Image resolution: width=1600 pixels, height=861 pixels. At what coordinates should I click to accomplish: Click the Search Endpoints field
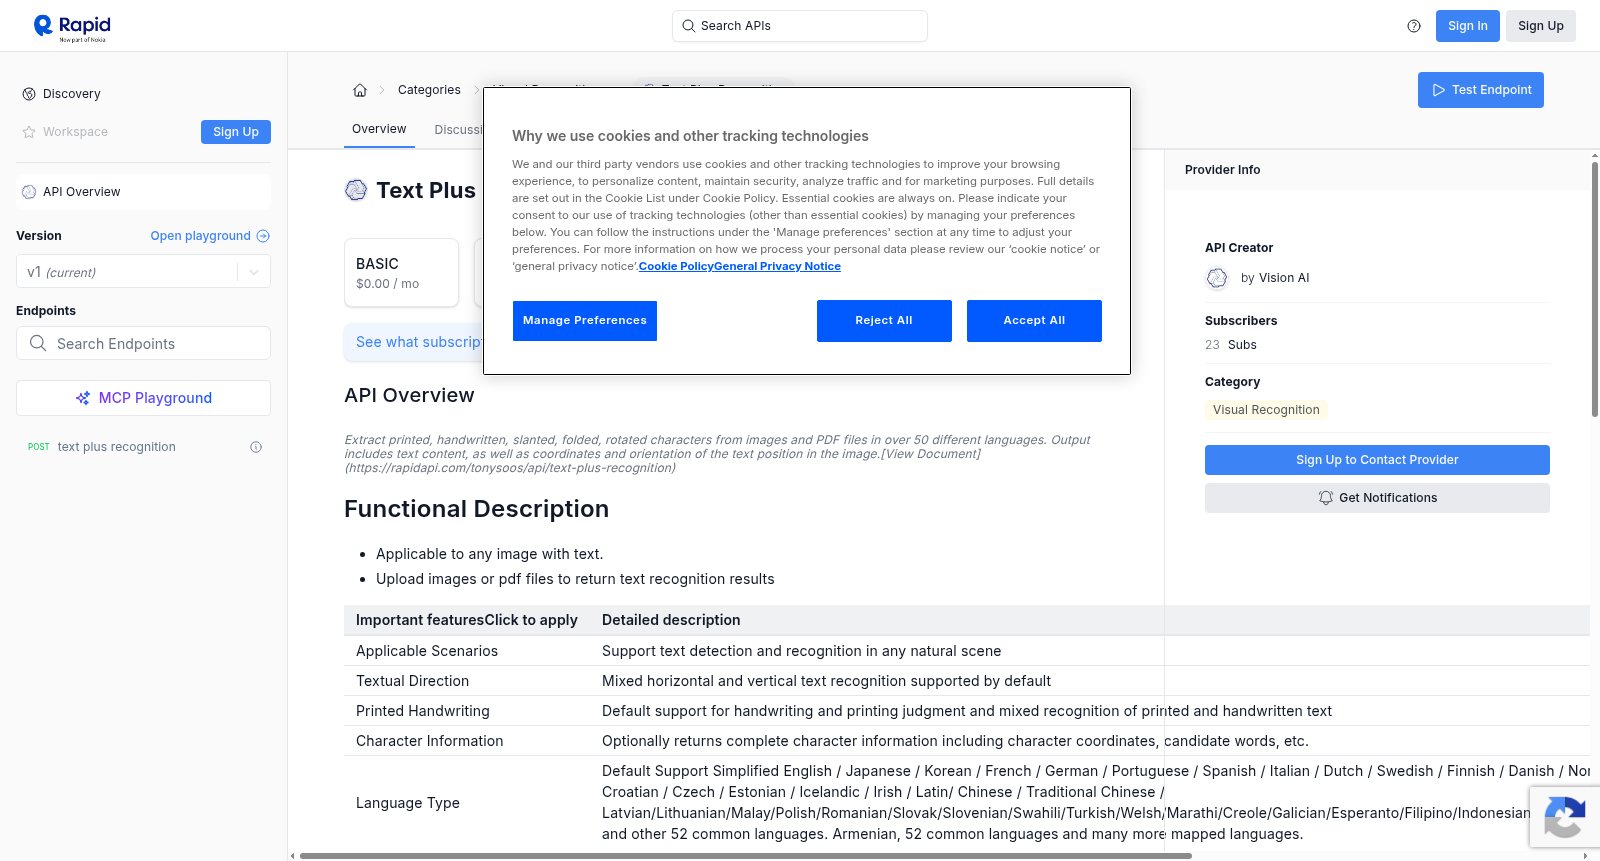click(x=143, y=343)
